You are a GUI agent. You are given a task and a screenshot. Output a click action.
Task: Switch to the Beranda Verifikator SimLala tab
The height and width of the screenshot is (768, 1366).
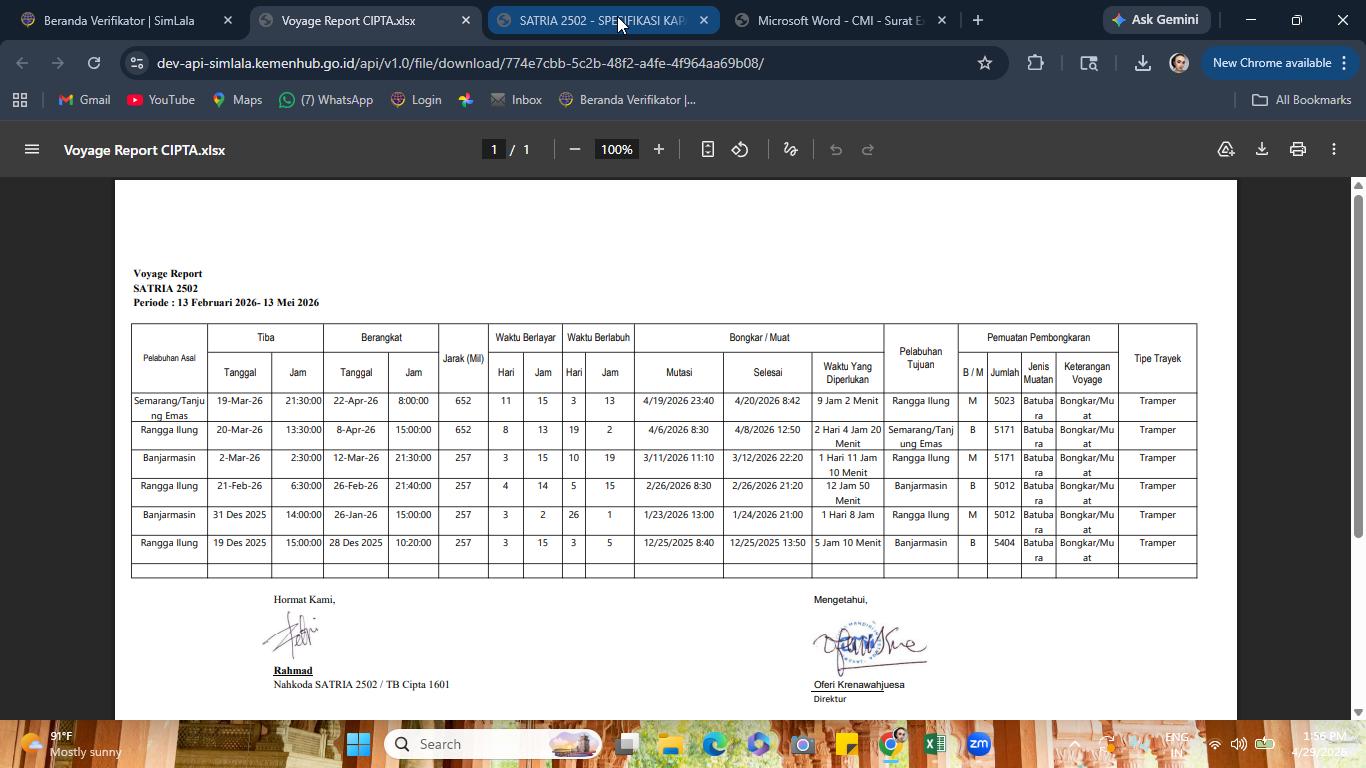click(x=120, y=20)
